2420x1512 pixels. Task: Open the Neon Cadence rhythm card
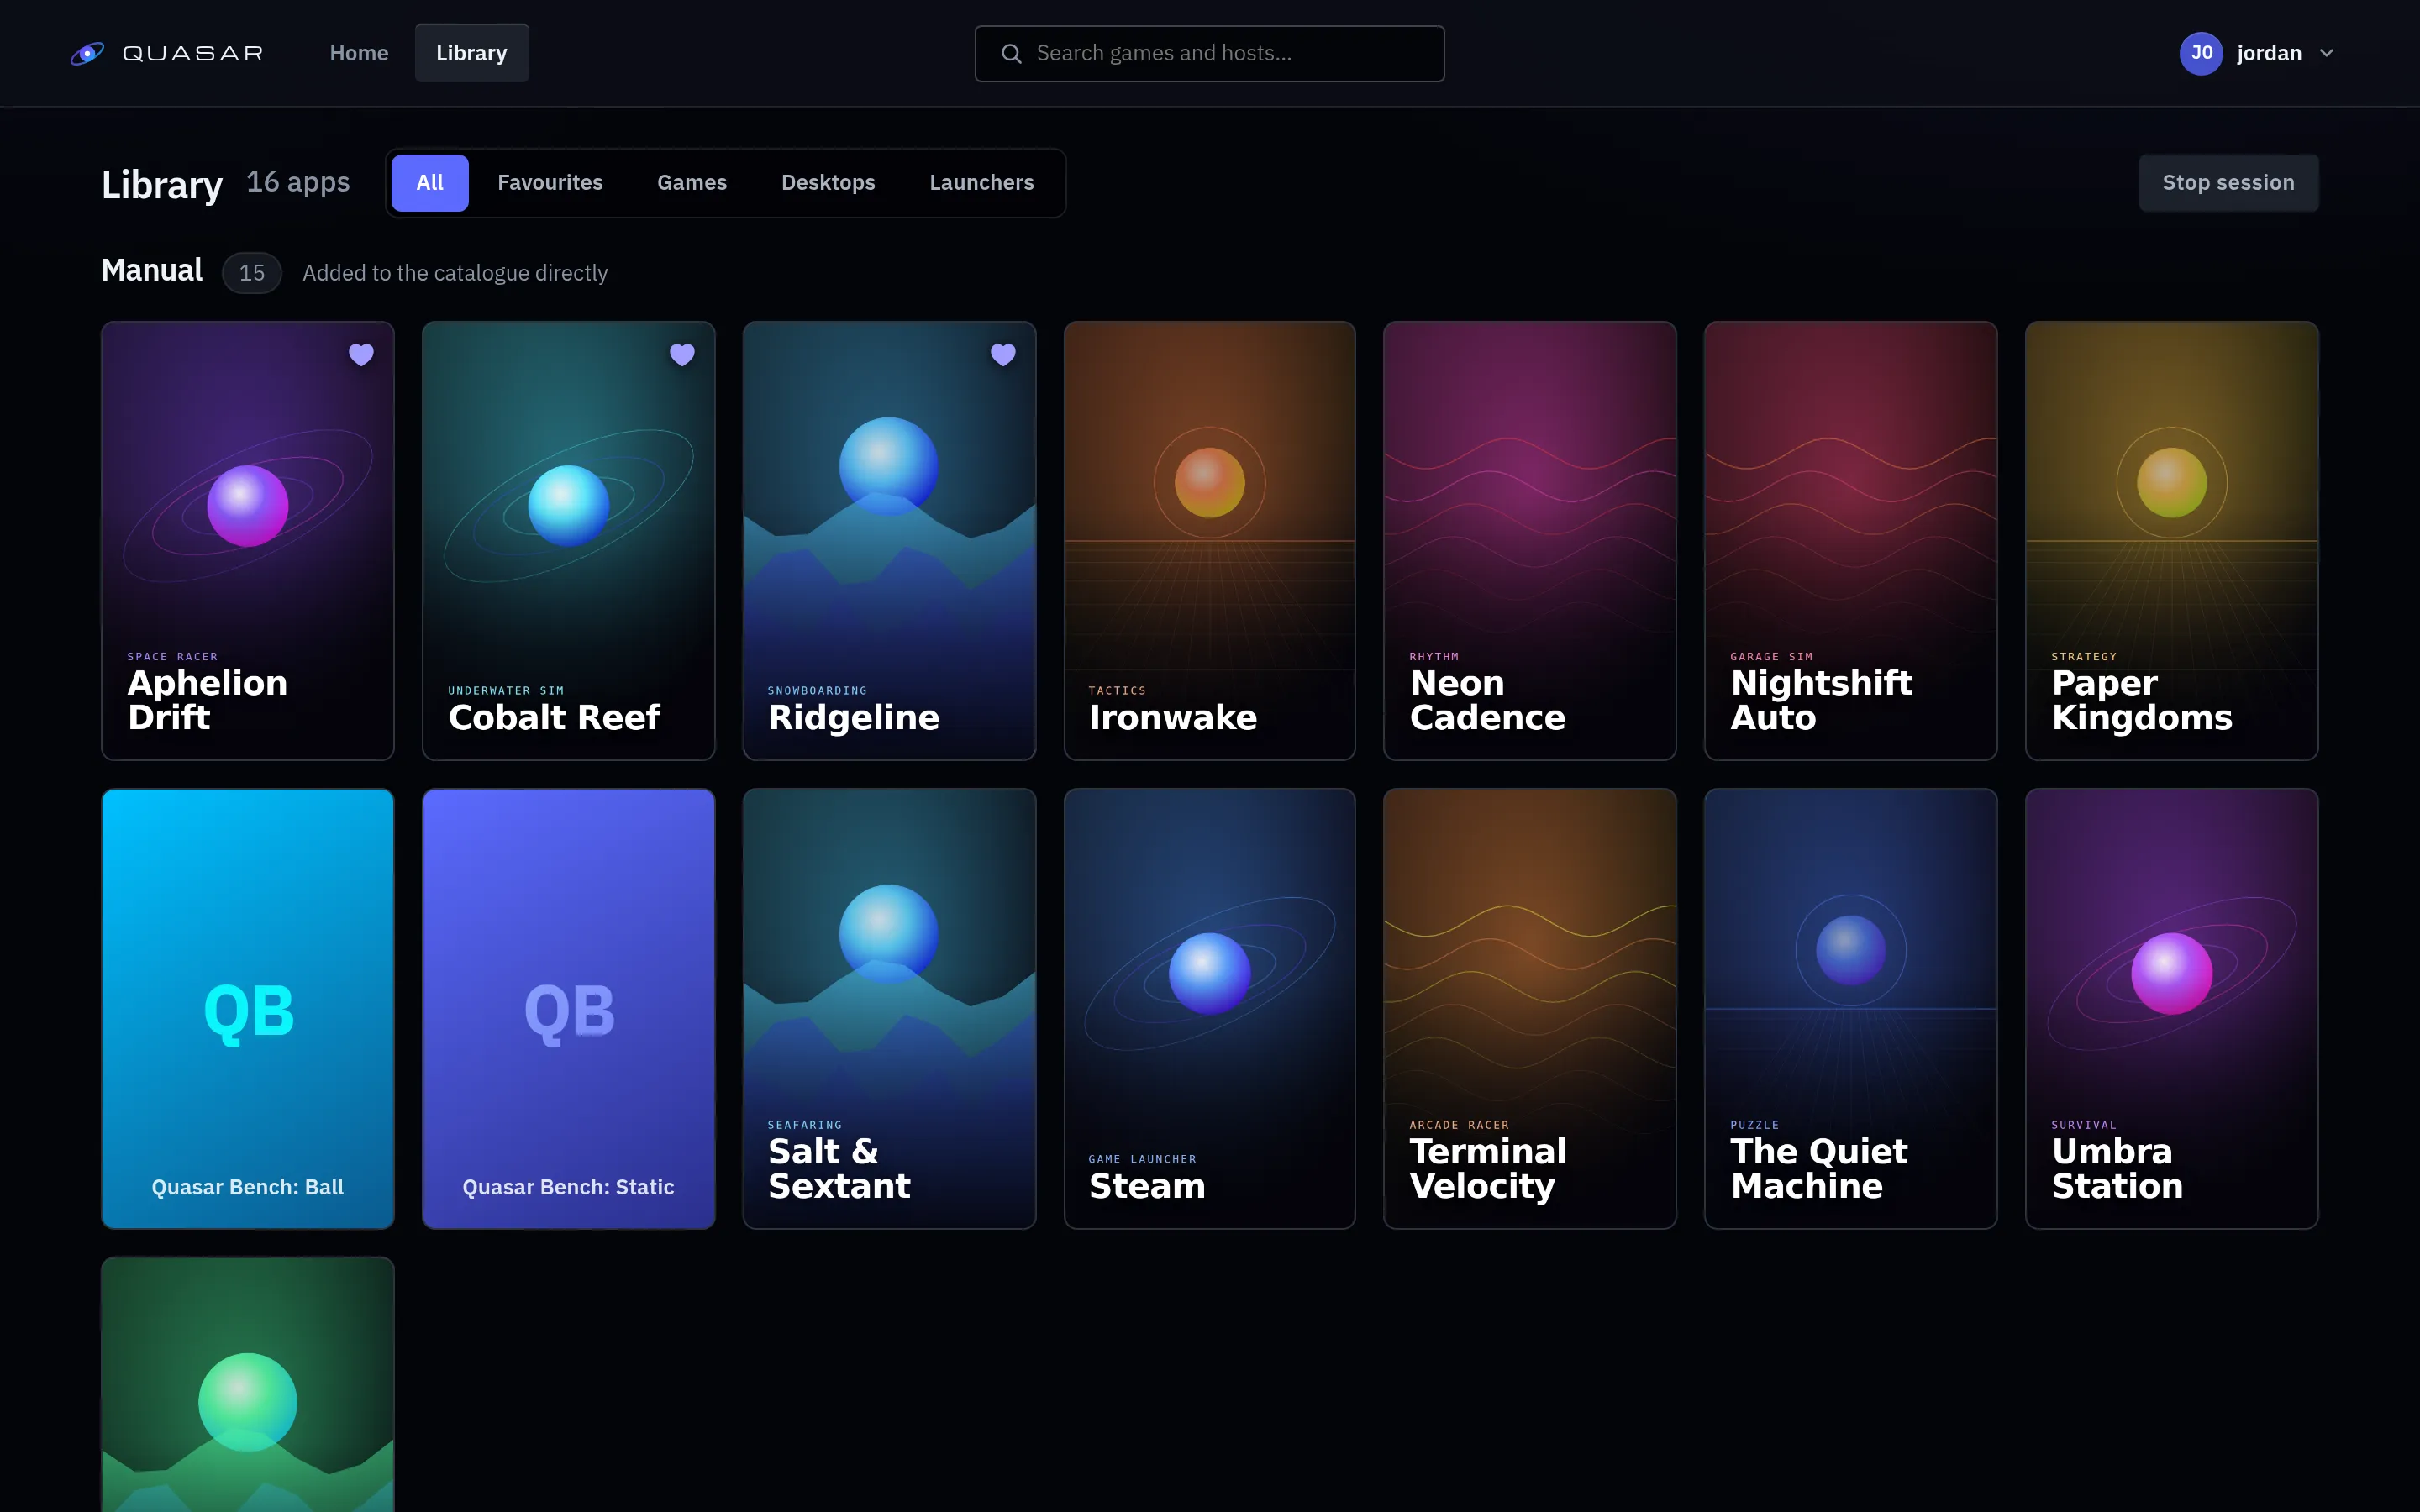tap(1530, 540)
